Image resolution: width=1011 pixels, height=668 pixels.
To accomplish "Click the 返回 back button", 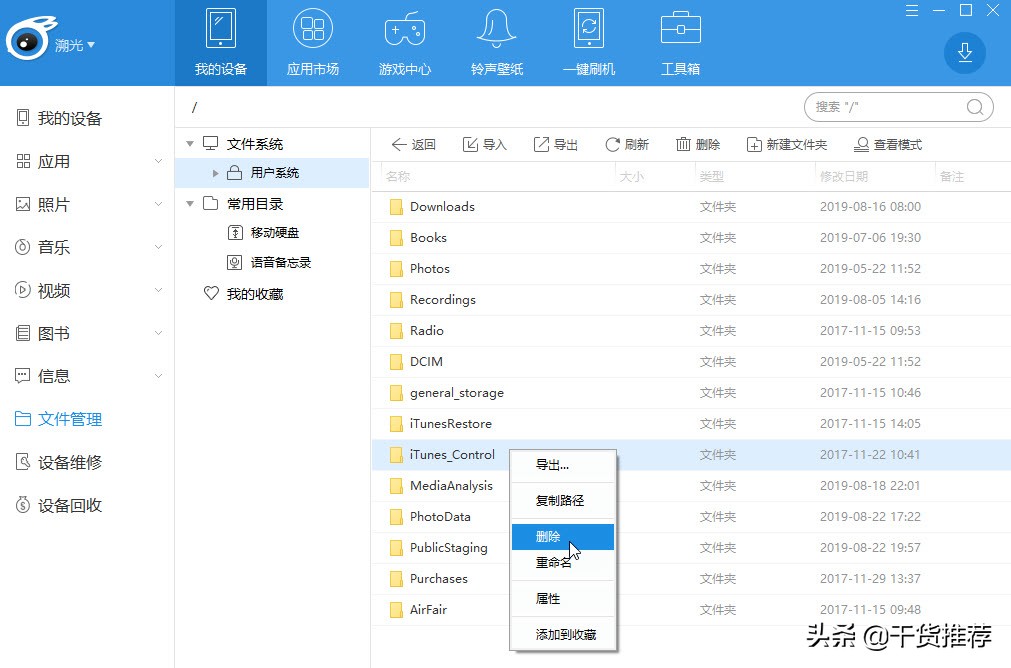I will [413, 144].
